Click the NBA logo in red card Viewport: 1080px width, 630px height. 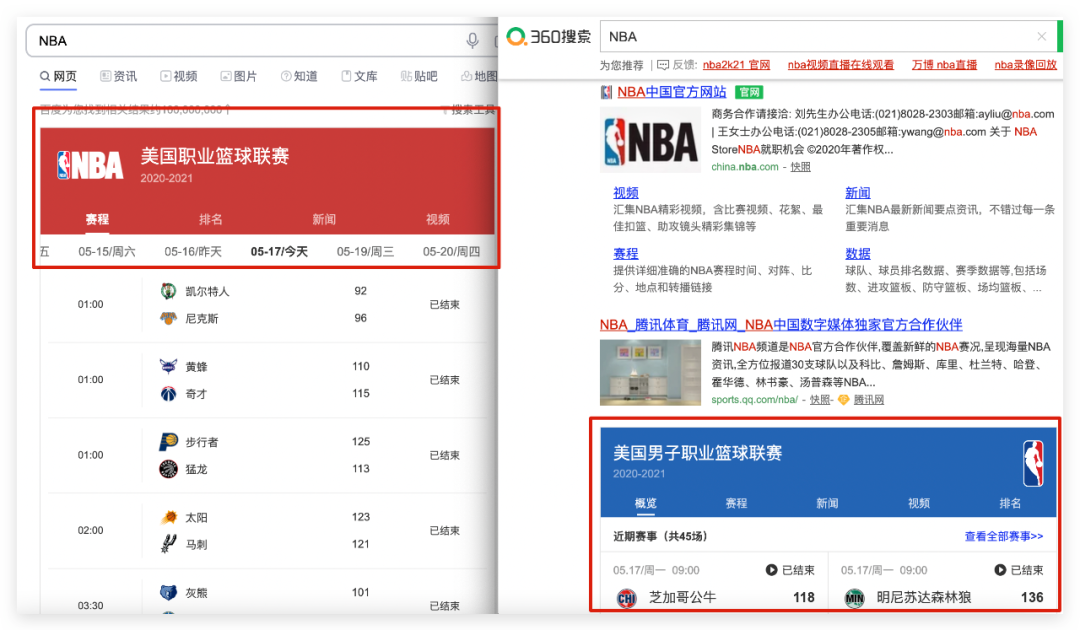90,165
